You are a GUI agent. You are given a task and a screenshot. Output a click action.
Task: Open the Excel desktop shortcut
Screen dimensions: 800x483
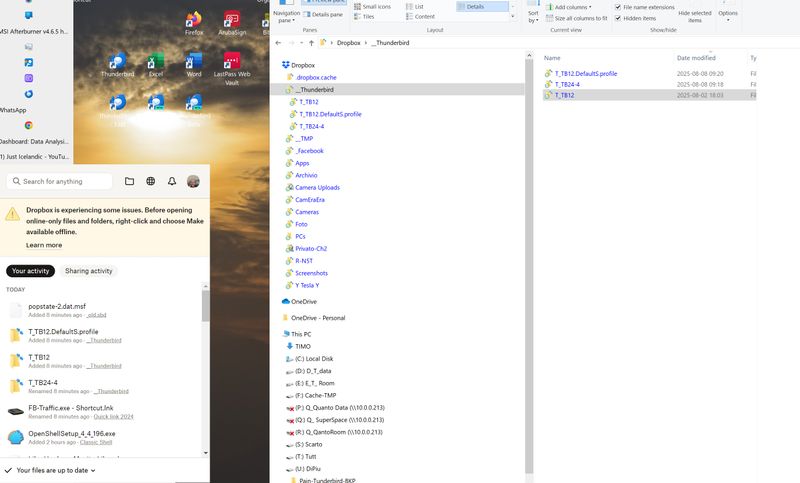pos(156,65)
